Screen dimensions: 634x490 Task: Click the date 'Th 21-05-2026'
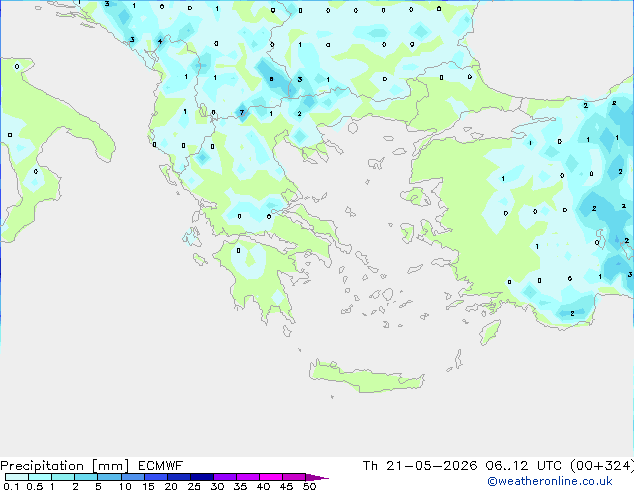click(420, 466)
